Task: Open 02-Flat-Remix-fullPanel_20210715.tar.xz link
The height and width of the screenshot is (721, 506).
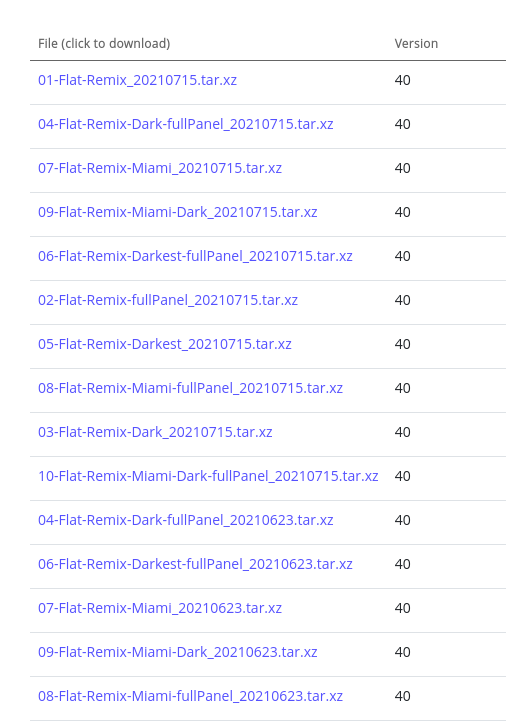Action: [x=168, y=300]
